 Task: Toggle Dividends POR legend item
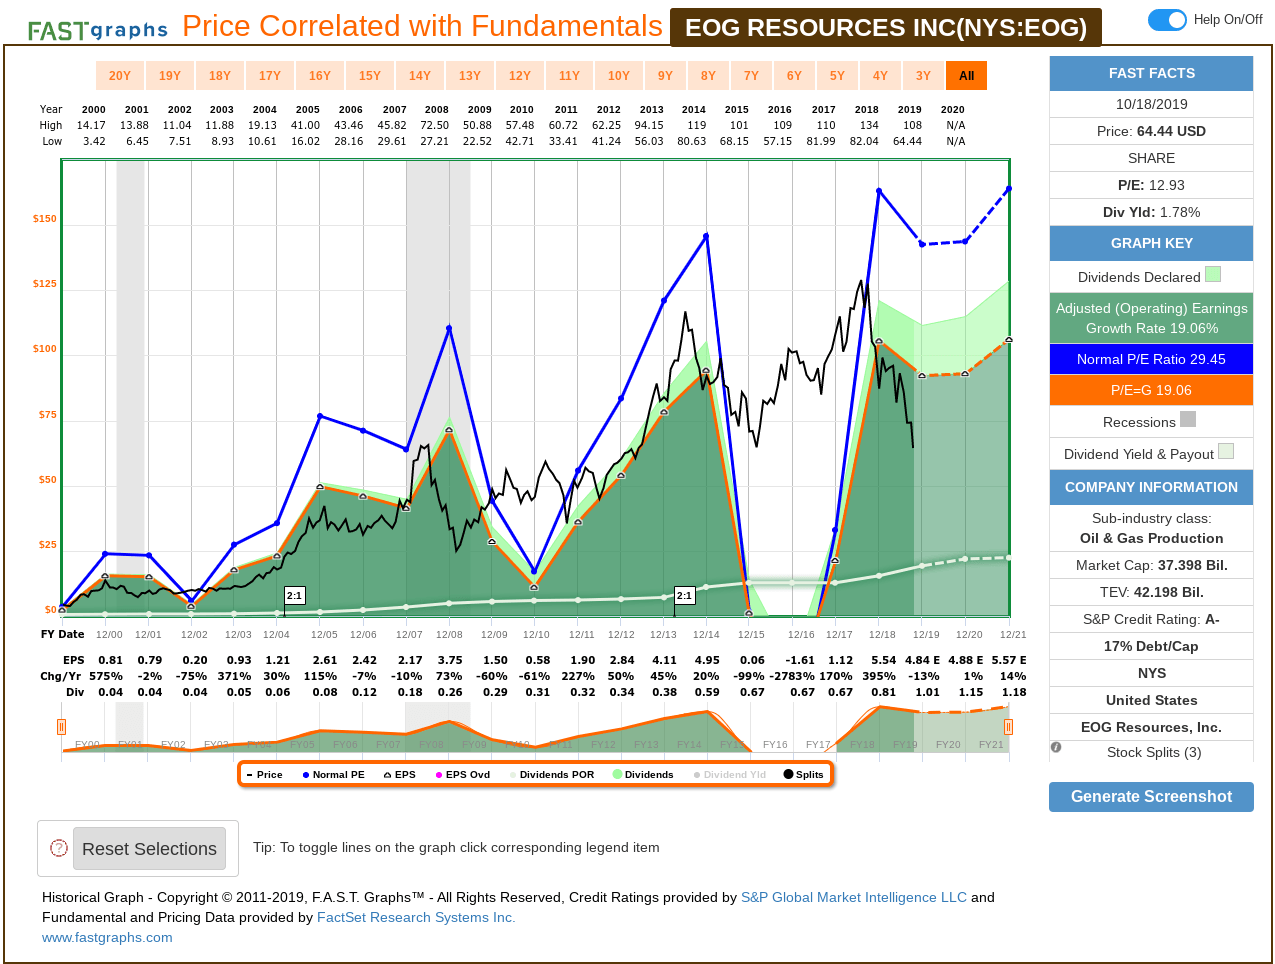click(x=551, y=774)
